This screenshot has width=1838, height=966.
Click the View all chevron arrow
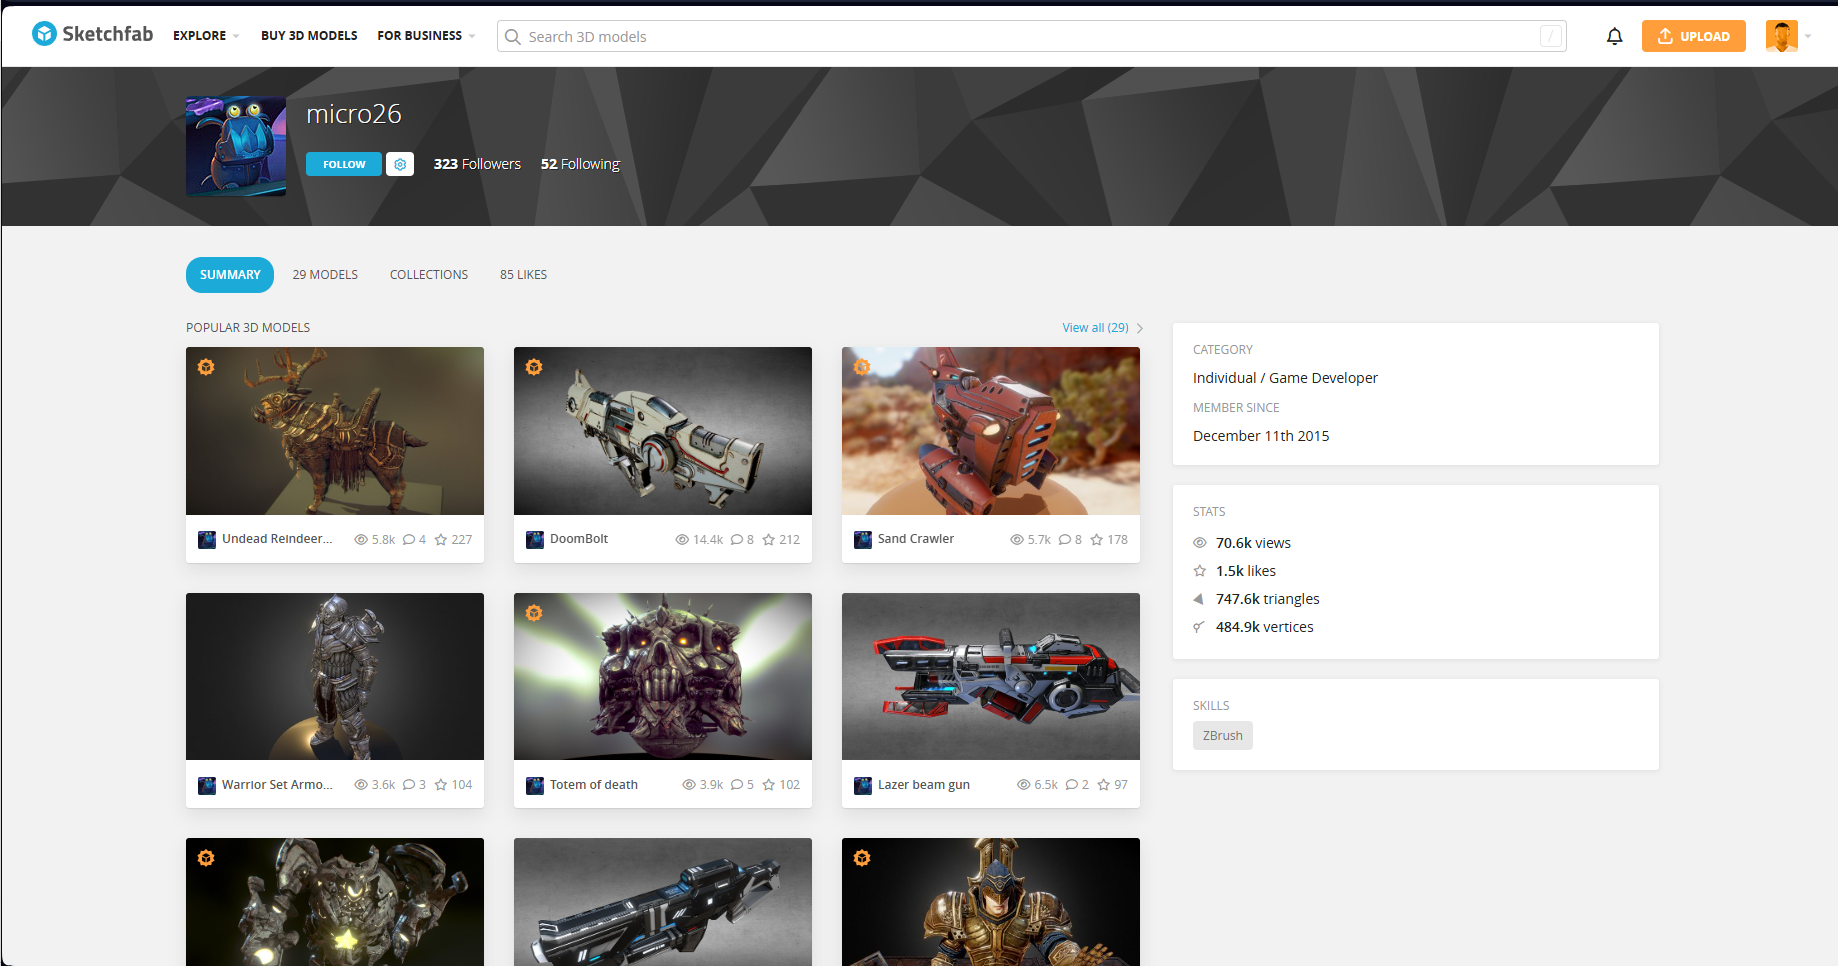pos(1140,328)
